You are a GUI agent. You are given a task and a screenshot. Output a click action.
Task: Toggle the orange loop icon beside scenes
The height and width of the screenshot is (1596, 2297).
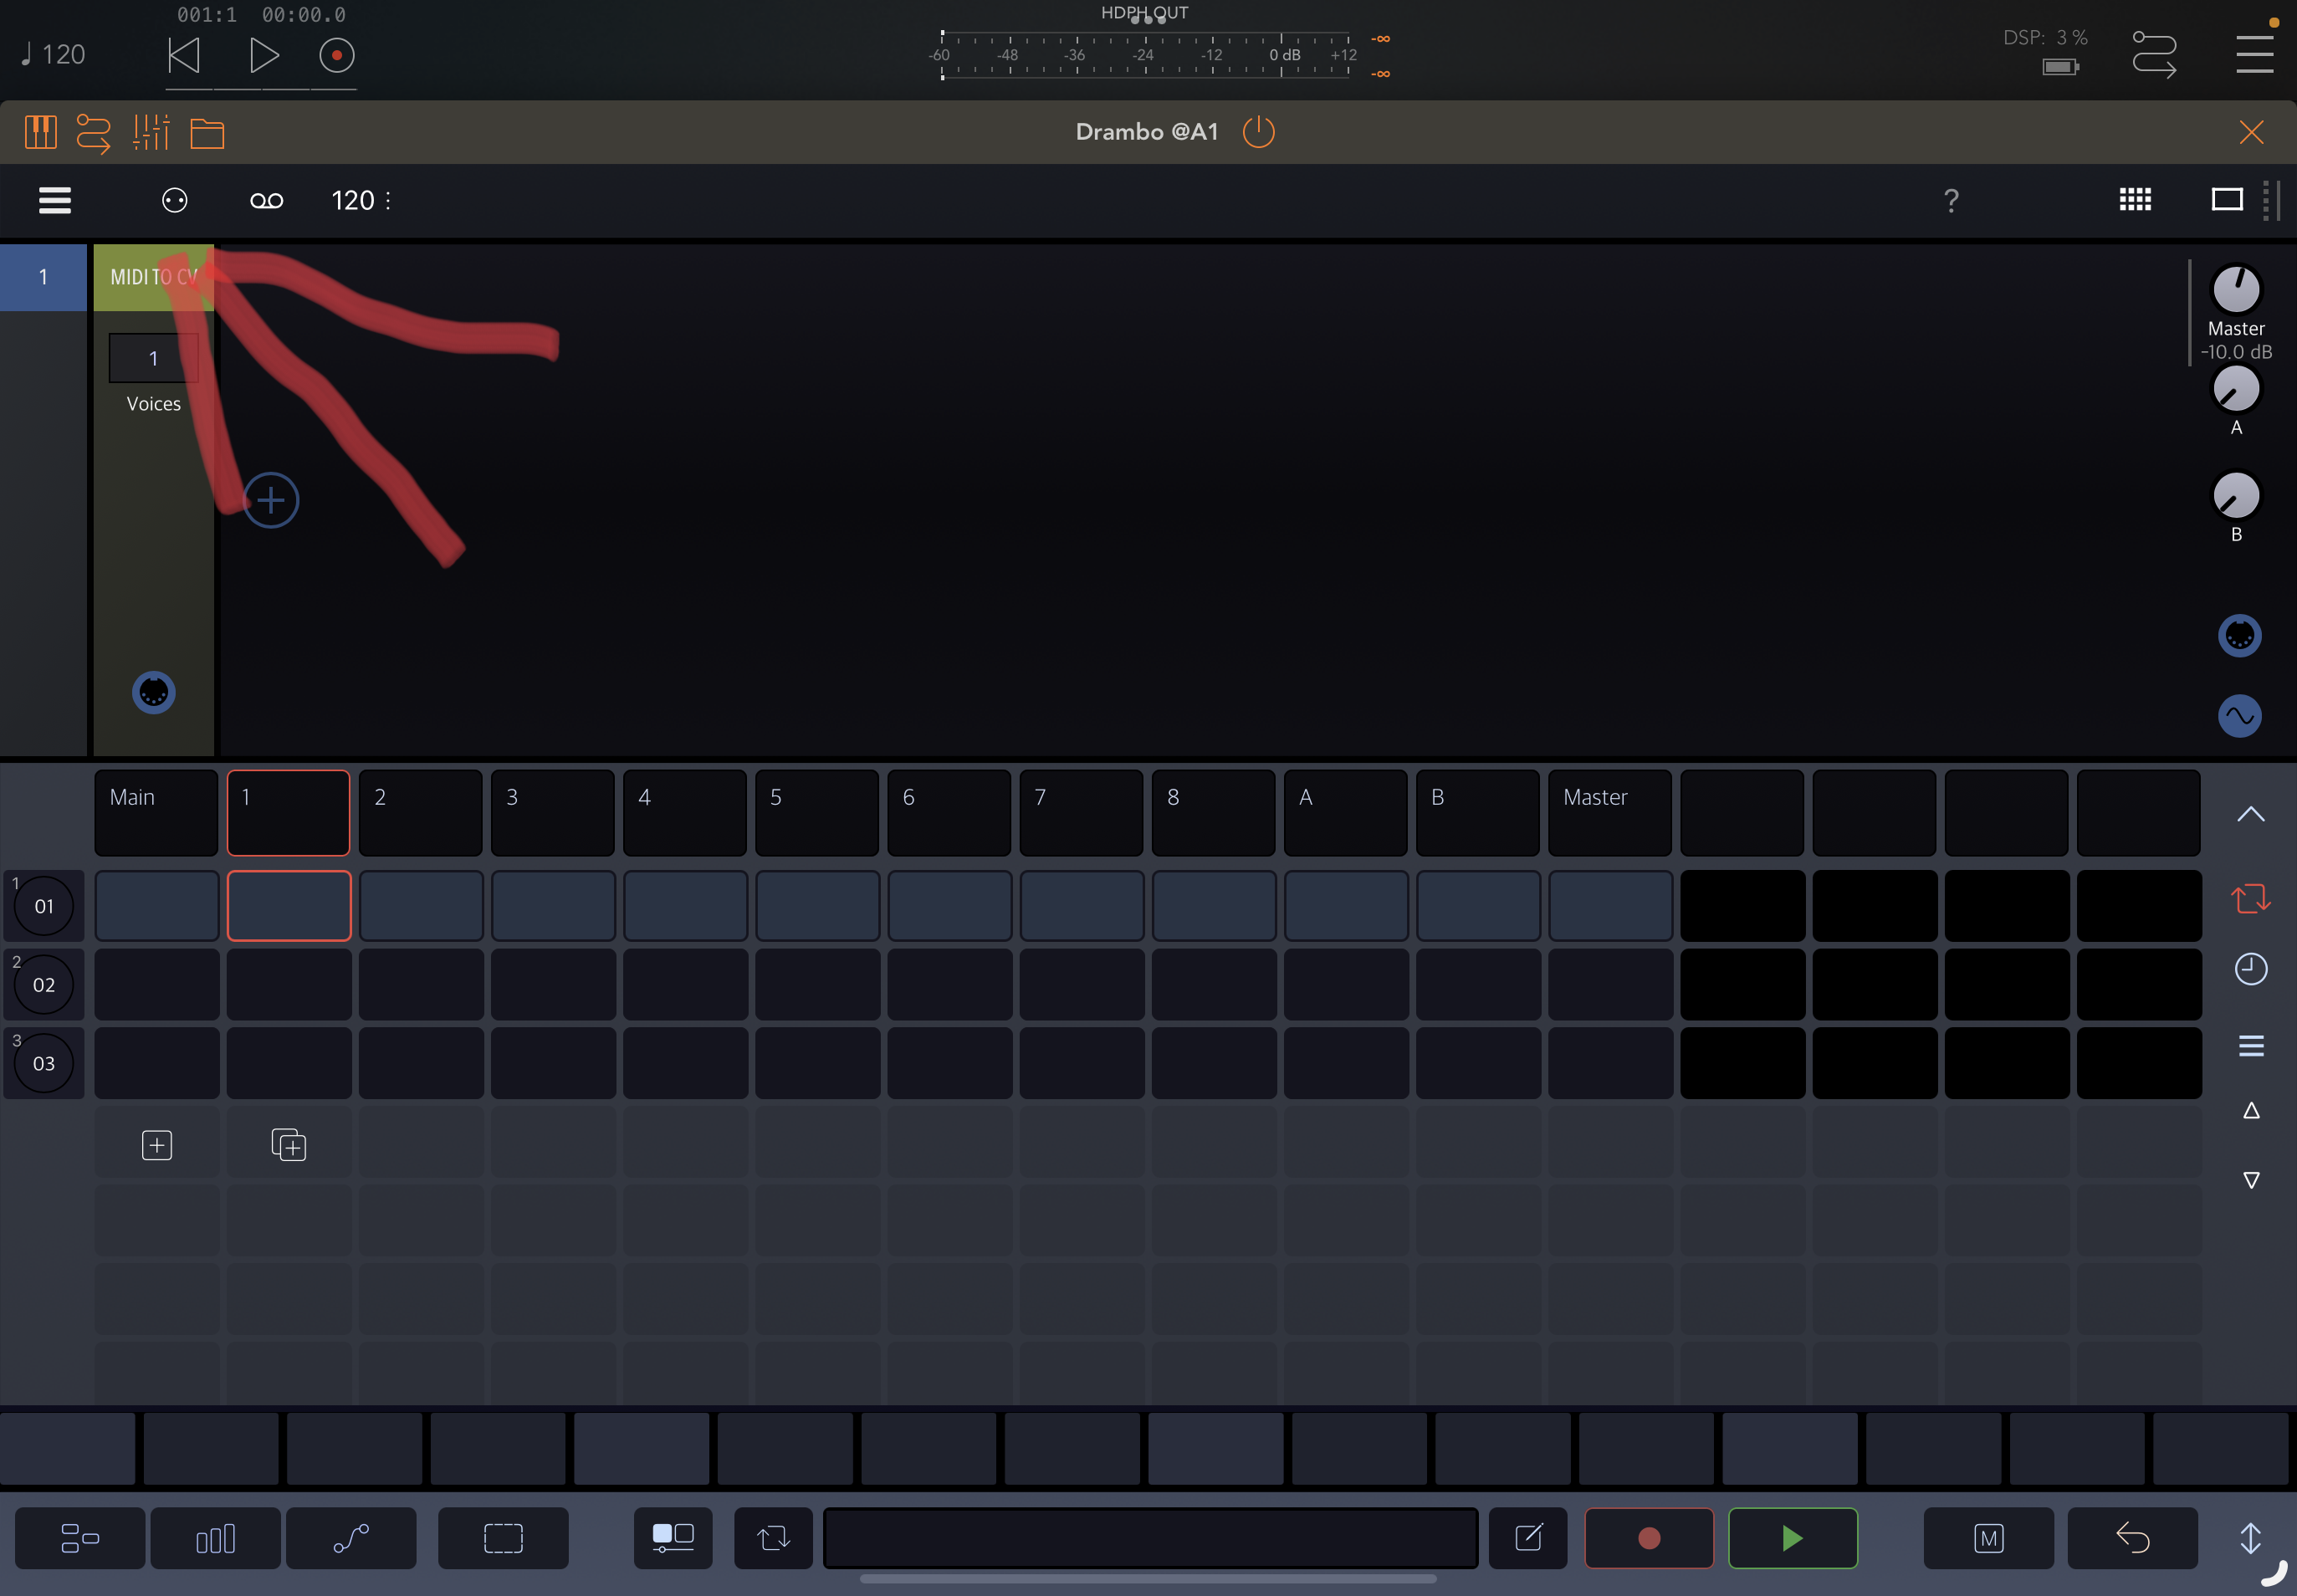point(2250,898)
